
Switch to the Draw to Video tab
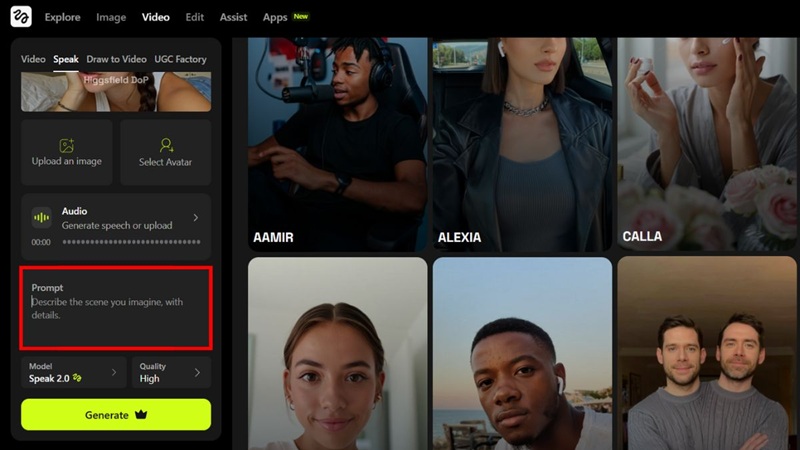tap(116, 59)
